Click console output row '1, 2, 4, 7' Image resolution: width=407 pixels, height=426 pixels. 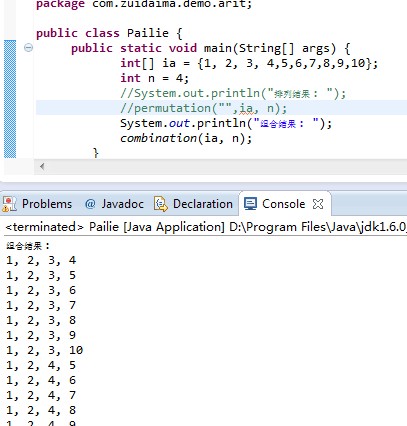coord(41,395)
